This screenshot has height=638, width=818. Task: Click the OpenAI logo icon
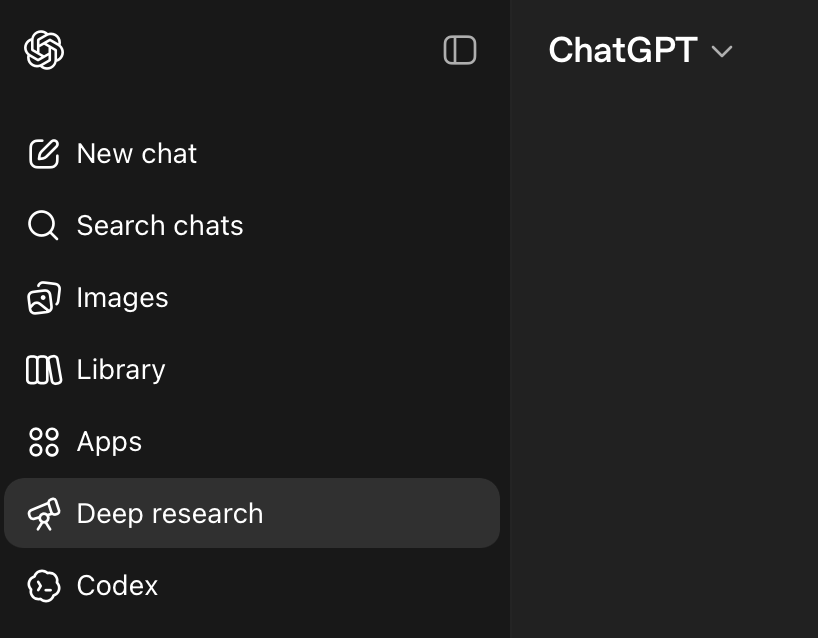[x=44, y=49]
